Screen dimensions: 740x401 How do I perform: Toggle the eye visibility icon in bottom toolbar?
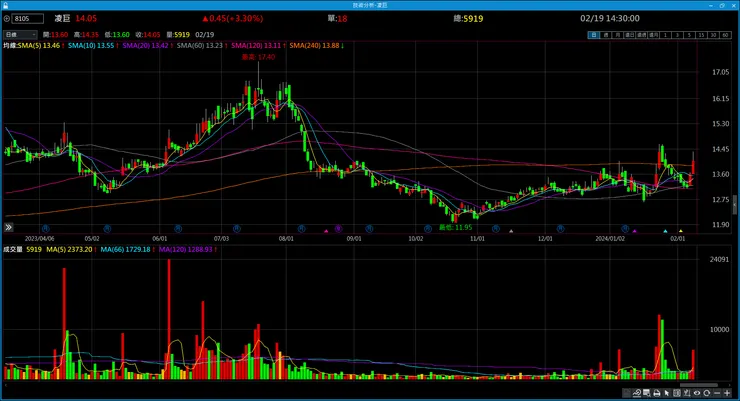[x=697, y=393]
